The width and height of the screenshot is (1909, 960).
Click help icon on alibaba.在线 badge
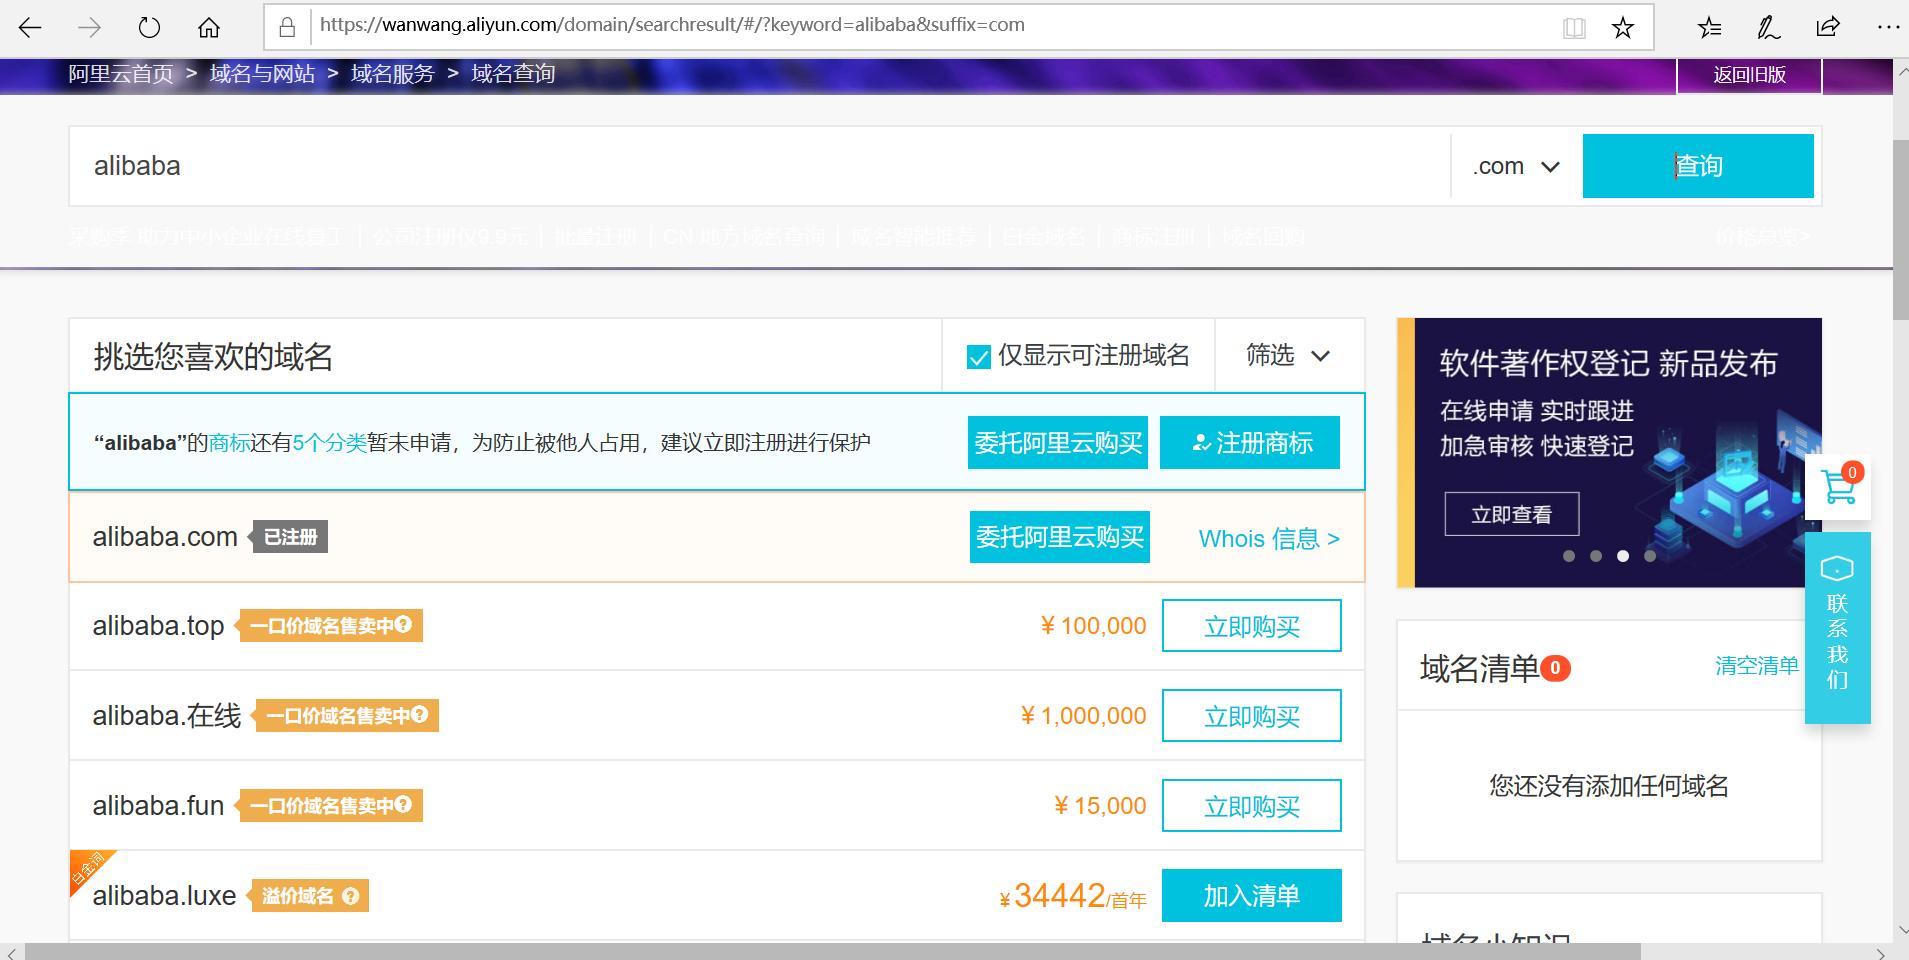pos(419,715)
